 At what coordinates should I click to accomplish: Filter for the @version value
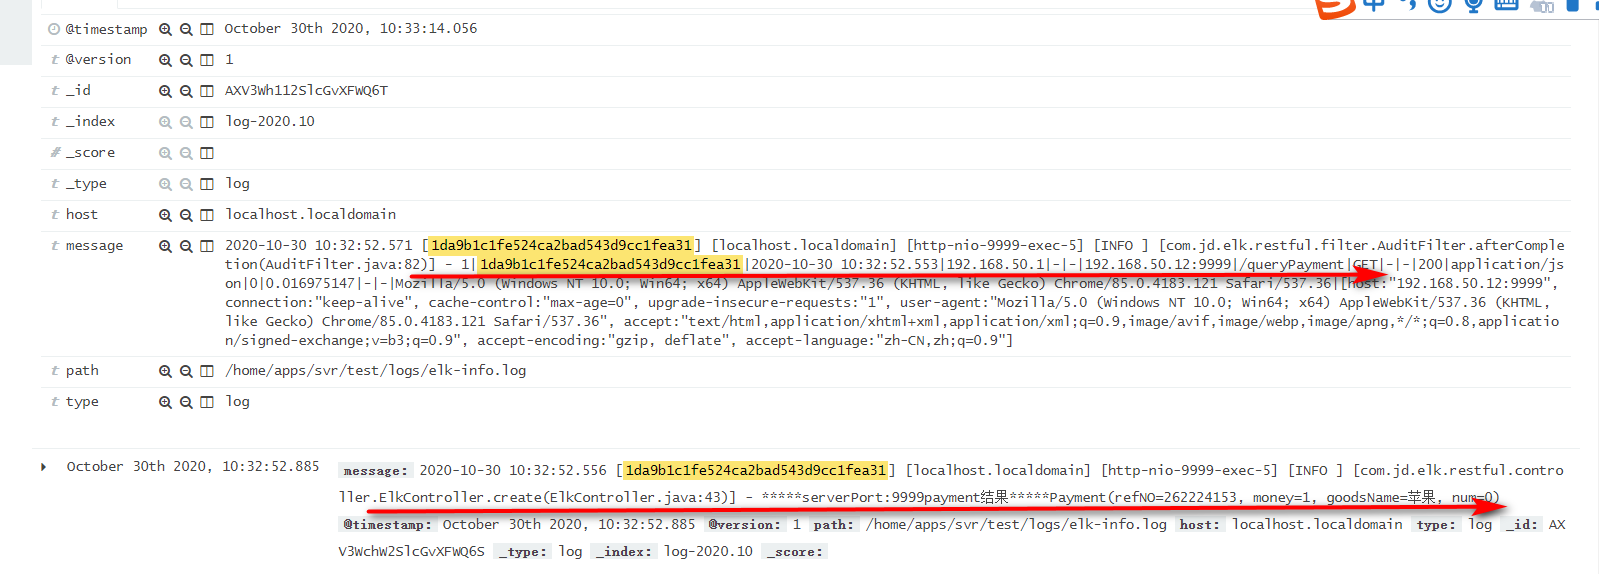165,60
